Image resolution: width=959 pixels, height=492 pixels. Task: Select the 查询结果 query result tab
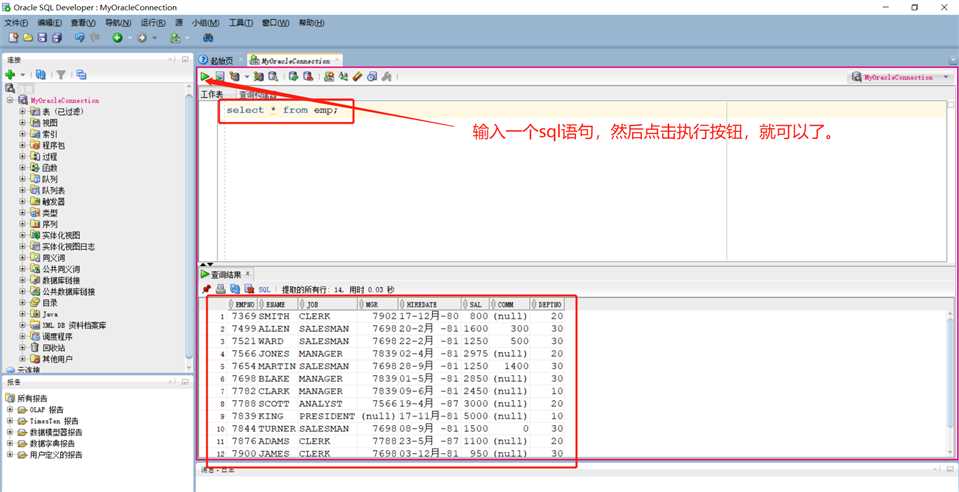[x=226, y=274]
